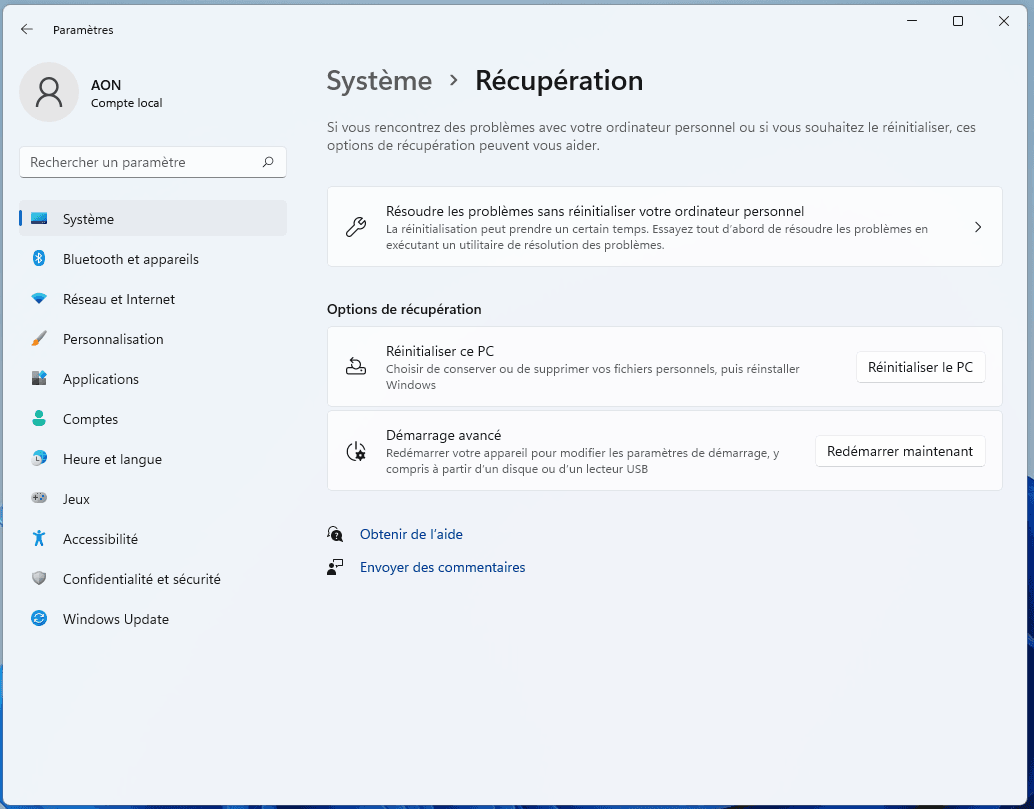Close the Paramètres window
Screen dimensions: 1034x809
tap(1004, 21)
